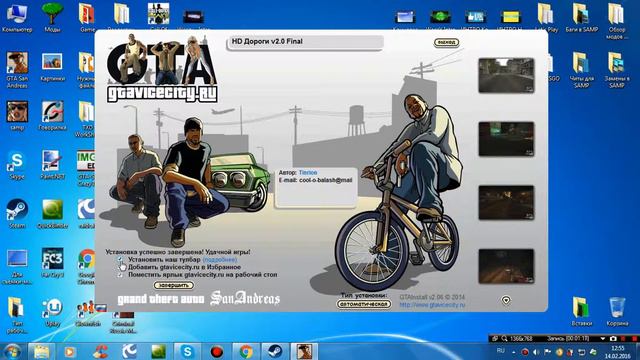Click the выход button in installer
Image resolution: width=640 pixels, height=360 pixels.
pos(447,42)
